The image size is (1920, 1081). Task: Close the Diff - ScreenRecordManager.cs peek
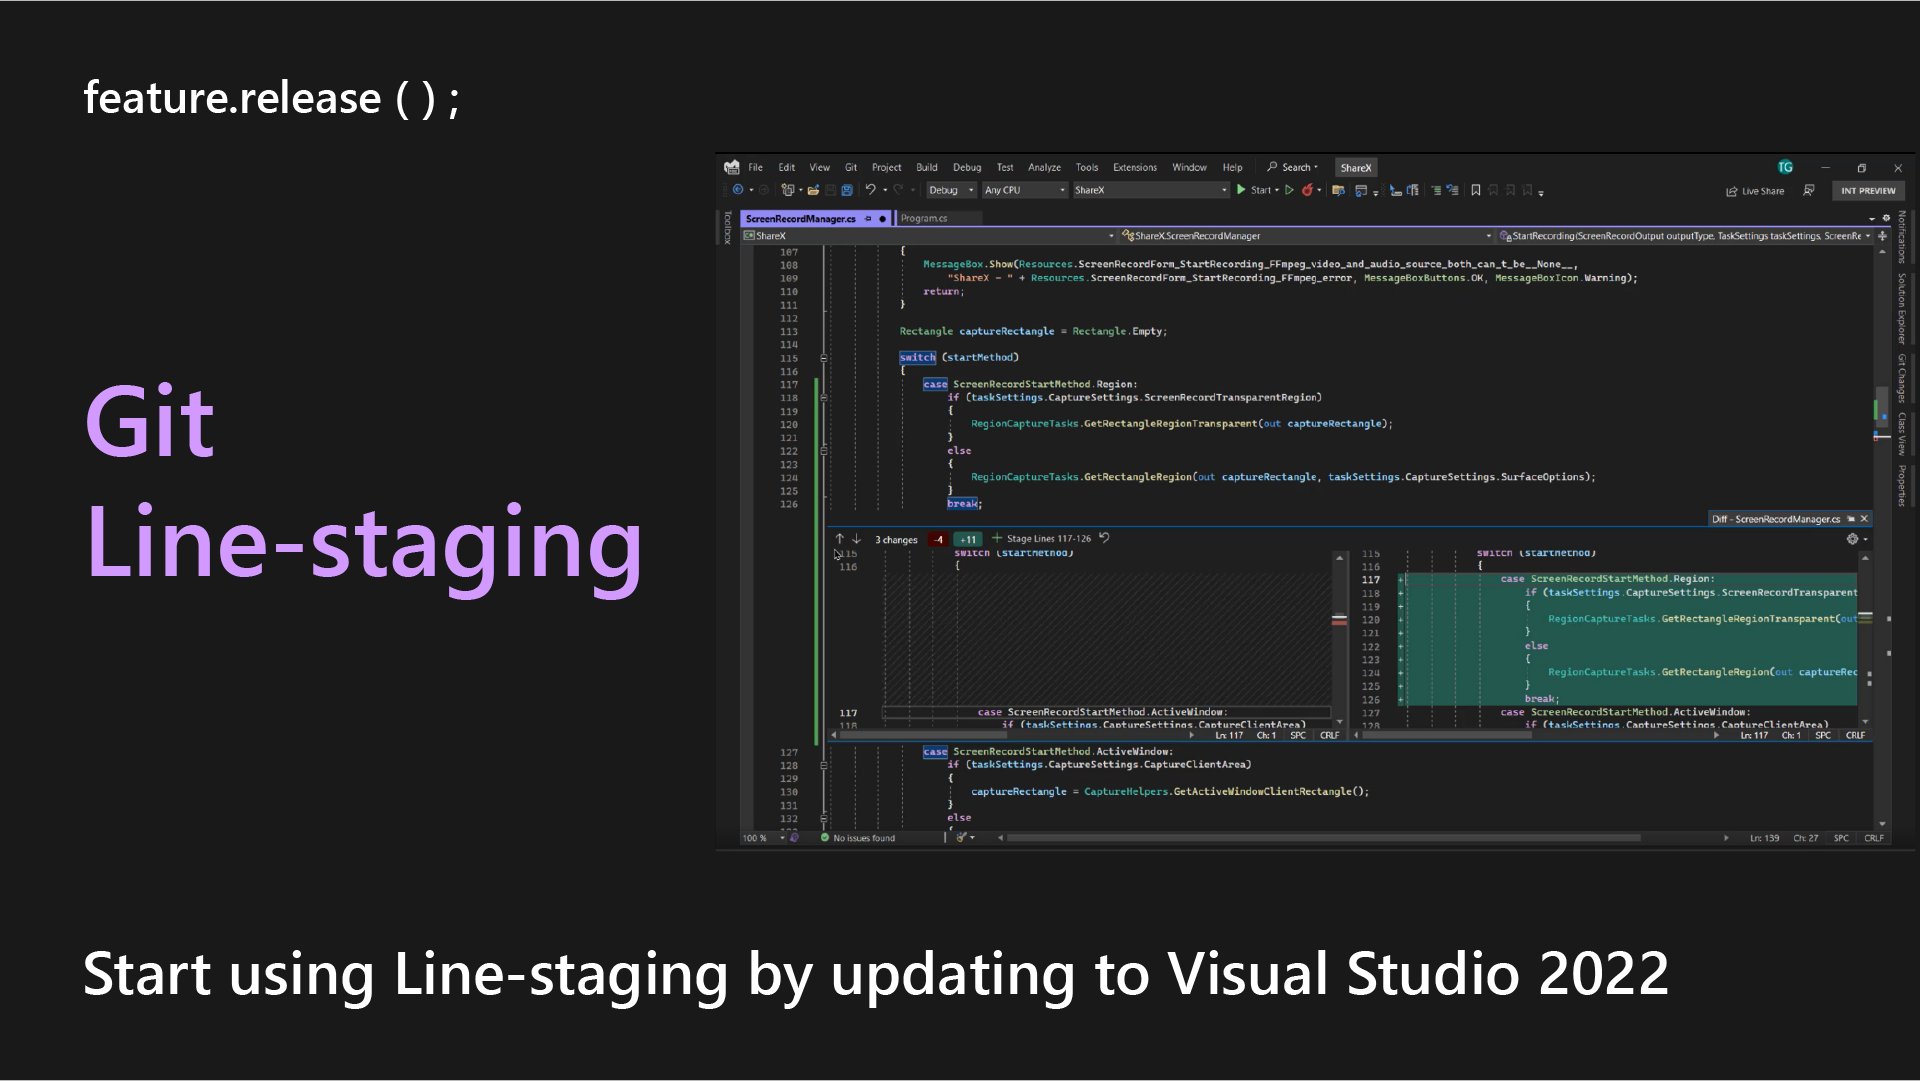pos(1864,519)
